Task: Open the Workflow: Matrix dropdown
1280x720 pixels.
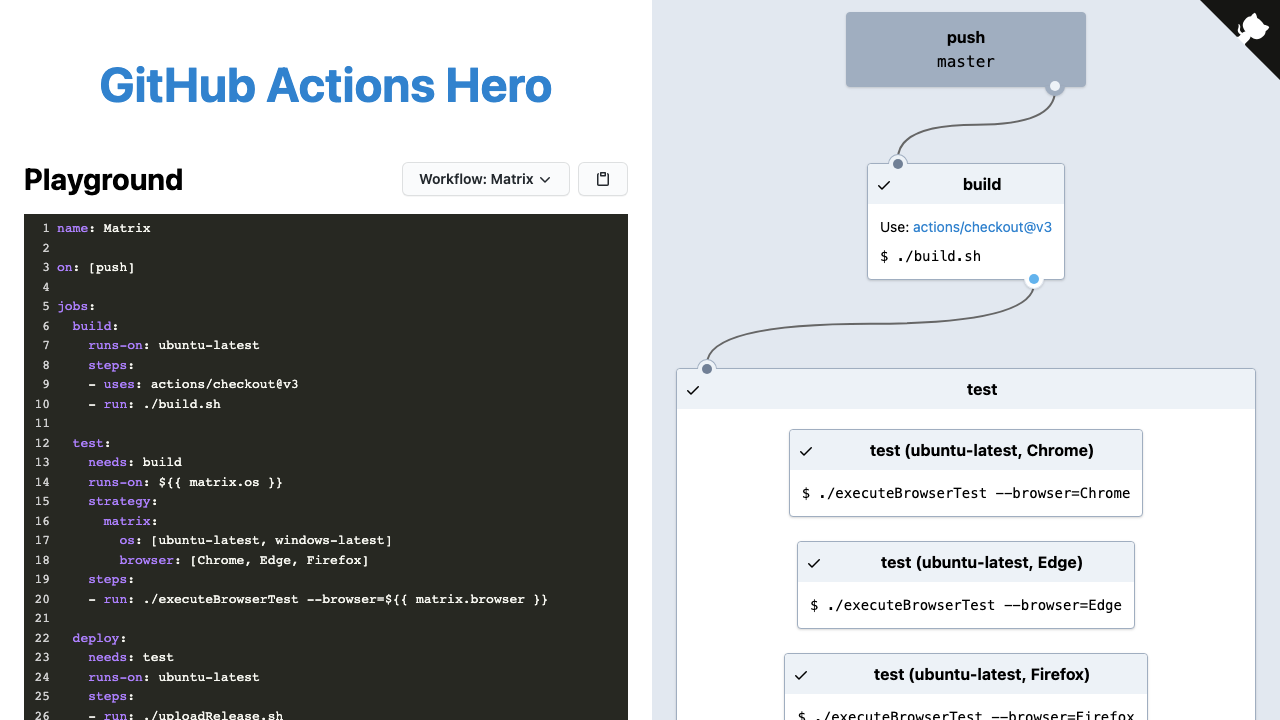Action: click(x=485, y=179)
